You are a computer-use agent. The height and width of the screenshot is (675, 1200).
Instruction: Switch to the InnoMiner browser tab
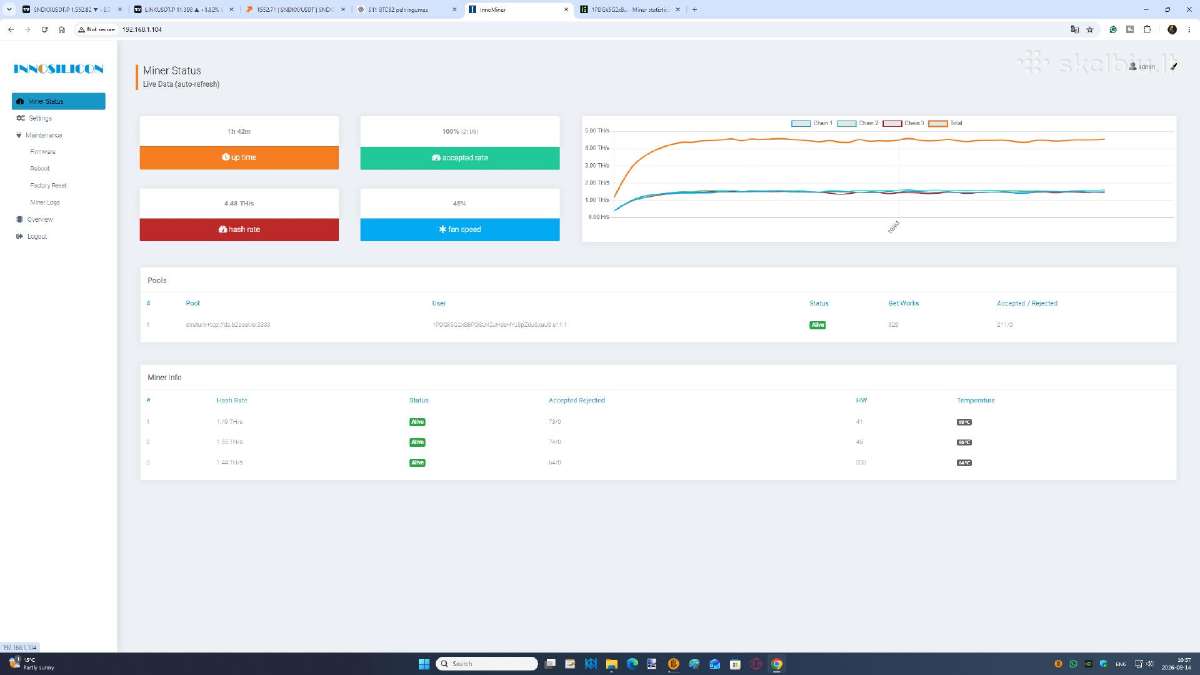pos(516,9)
